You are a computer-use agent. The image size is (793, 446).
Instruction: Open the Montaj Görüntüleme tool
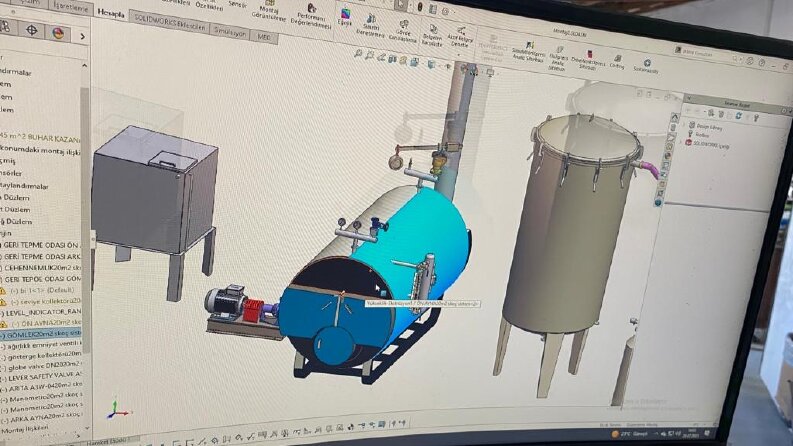click(269, 11)
